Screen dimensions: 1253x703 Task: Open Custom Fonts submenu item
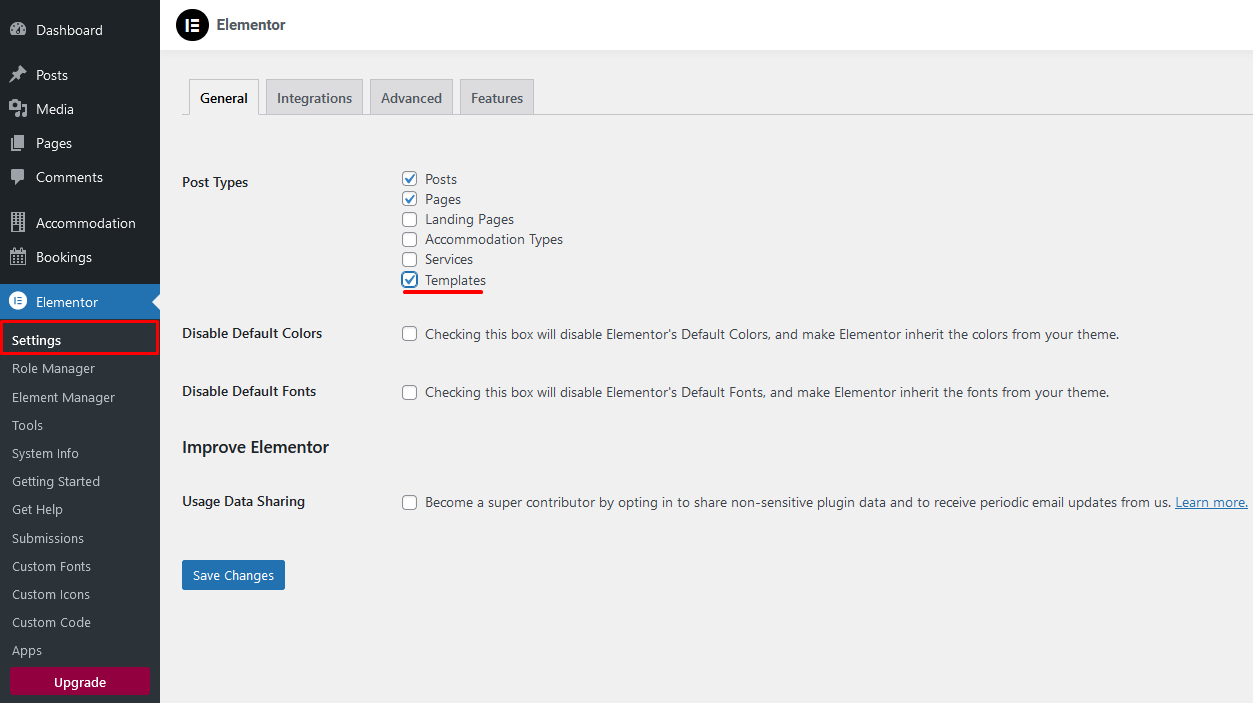click(x=80, y=566)
